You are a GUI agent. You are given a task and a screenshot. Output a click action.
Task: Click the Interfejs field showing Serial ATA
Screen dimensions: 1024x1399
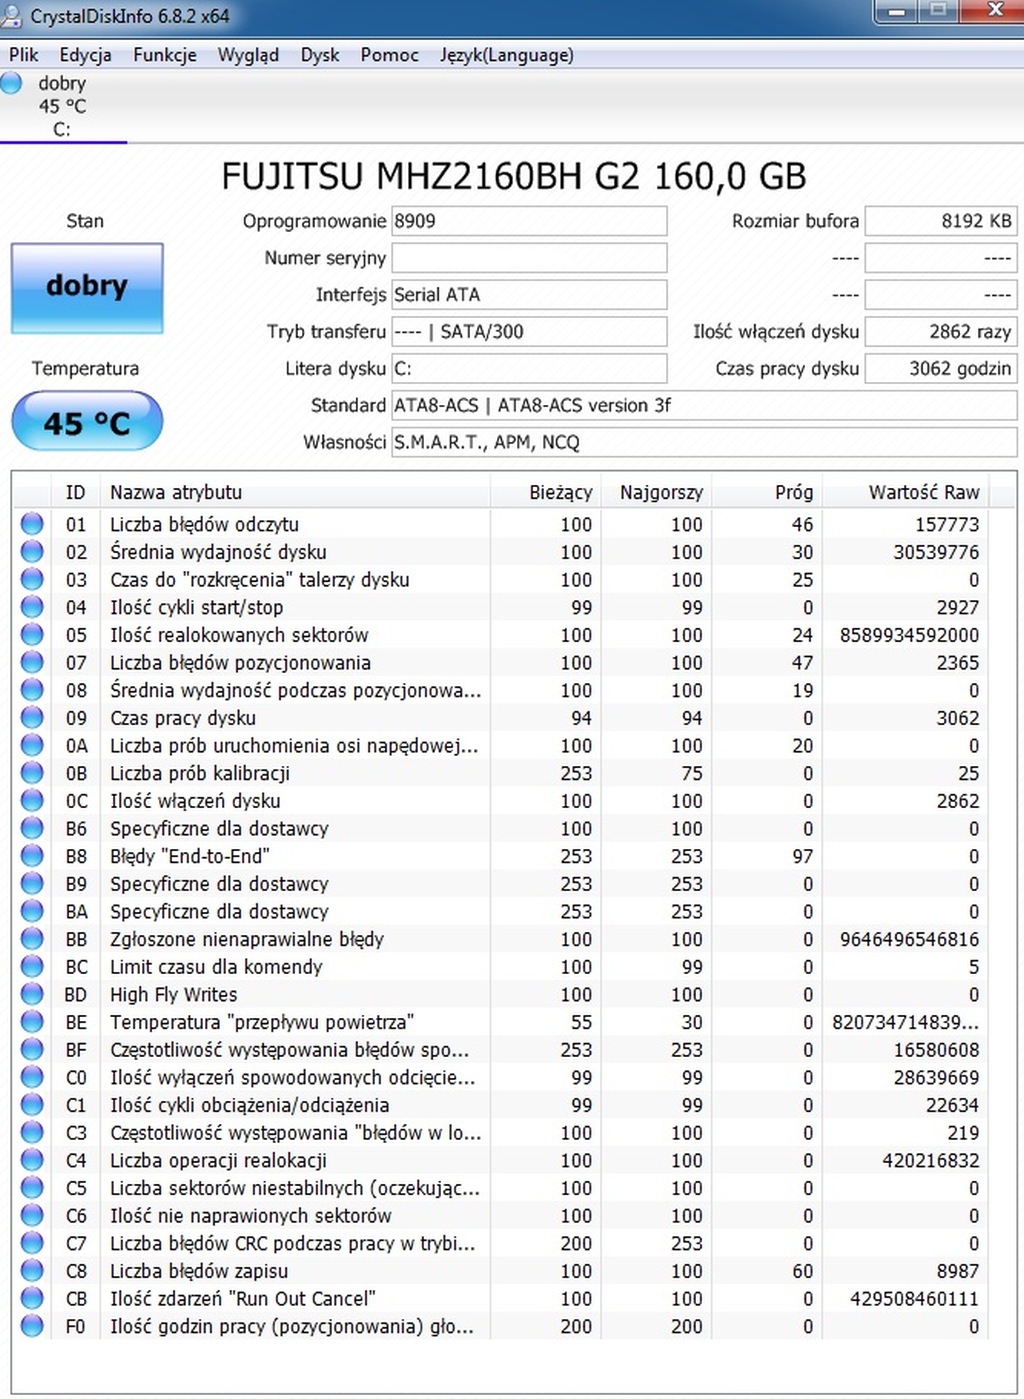tap(529, 295)
